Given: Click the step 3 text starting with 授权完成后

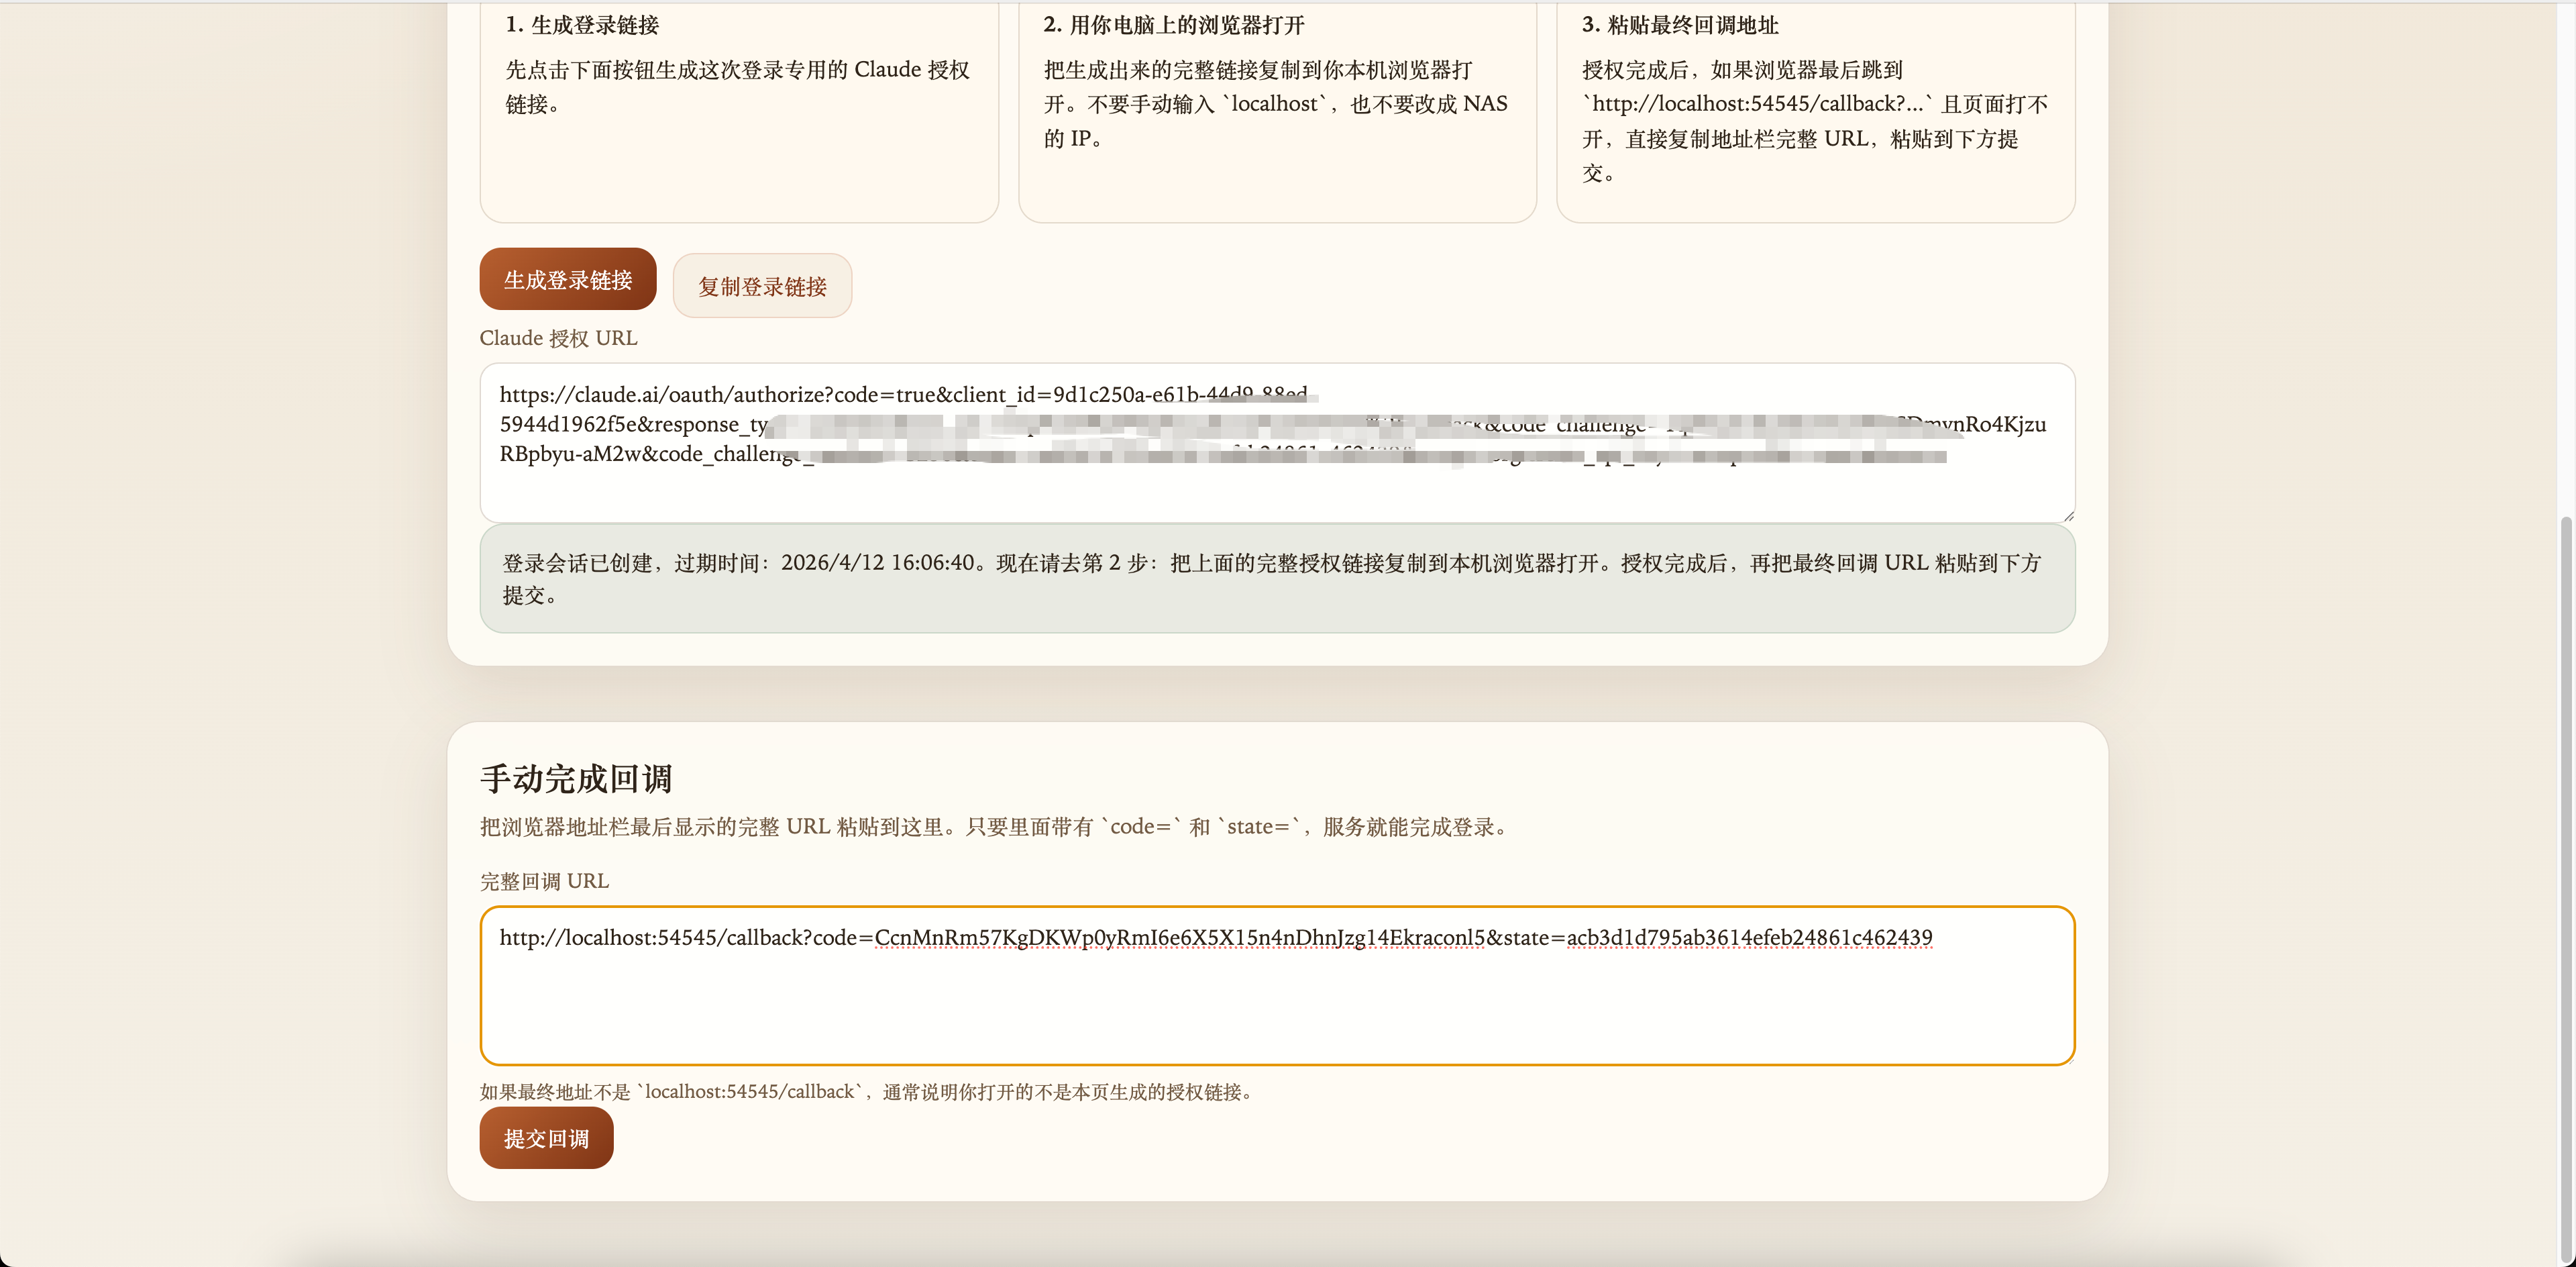Looking at the screenshot, I should click(1814, 121).
